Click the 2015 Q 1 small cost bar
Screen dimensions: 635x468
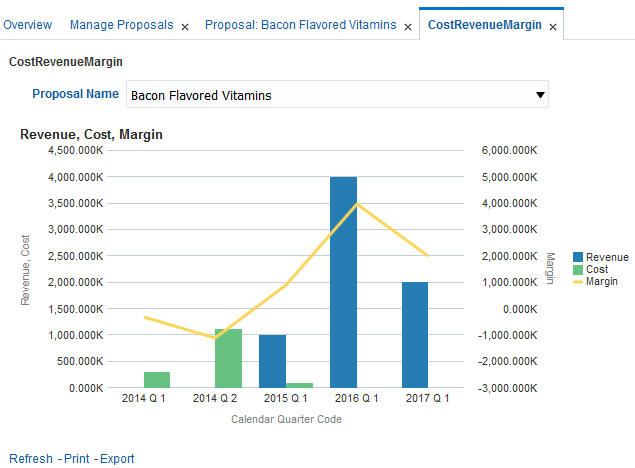tap(299, 384)
